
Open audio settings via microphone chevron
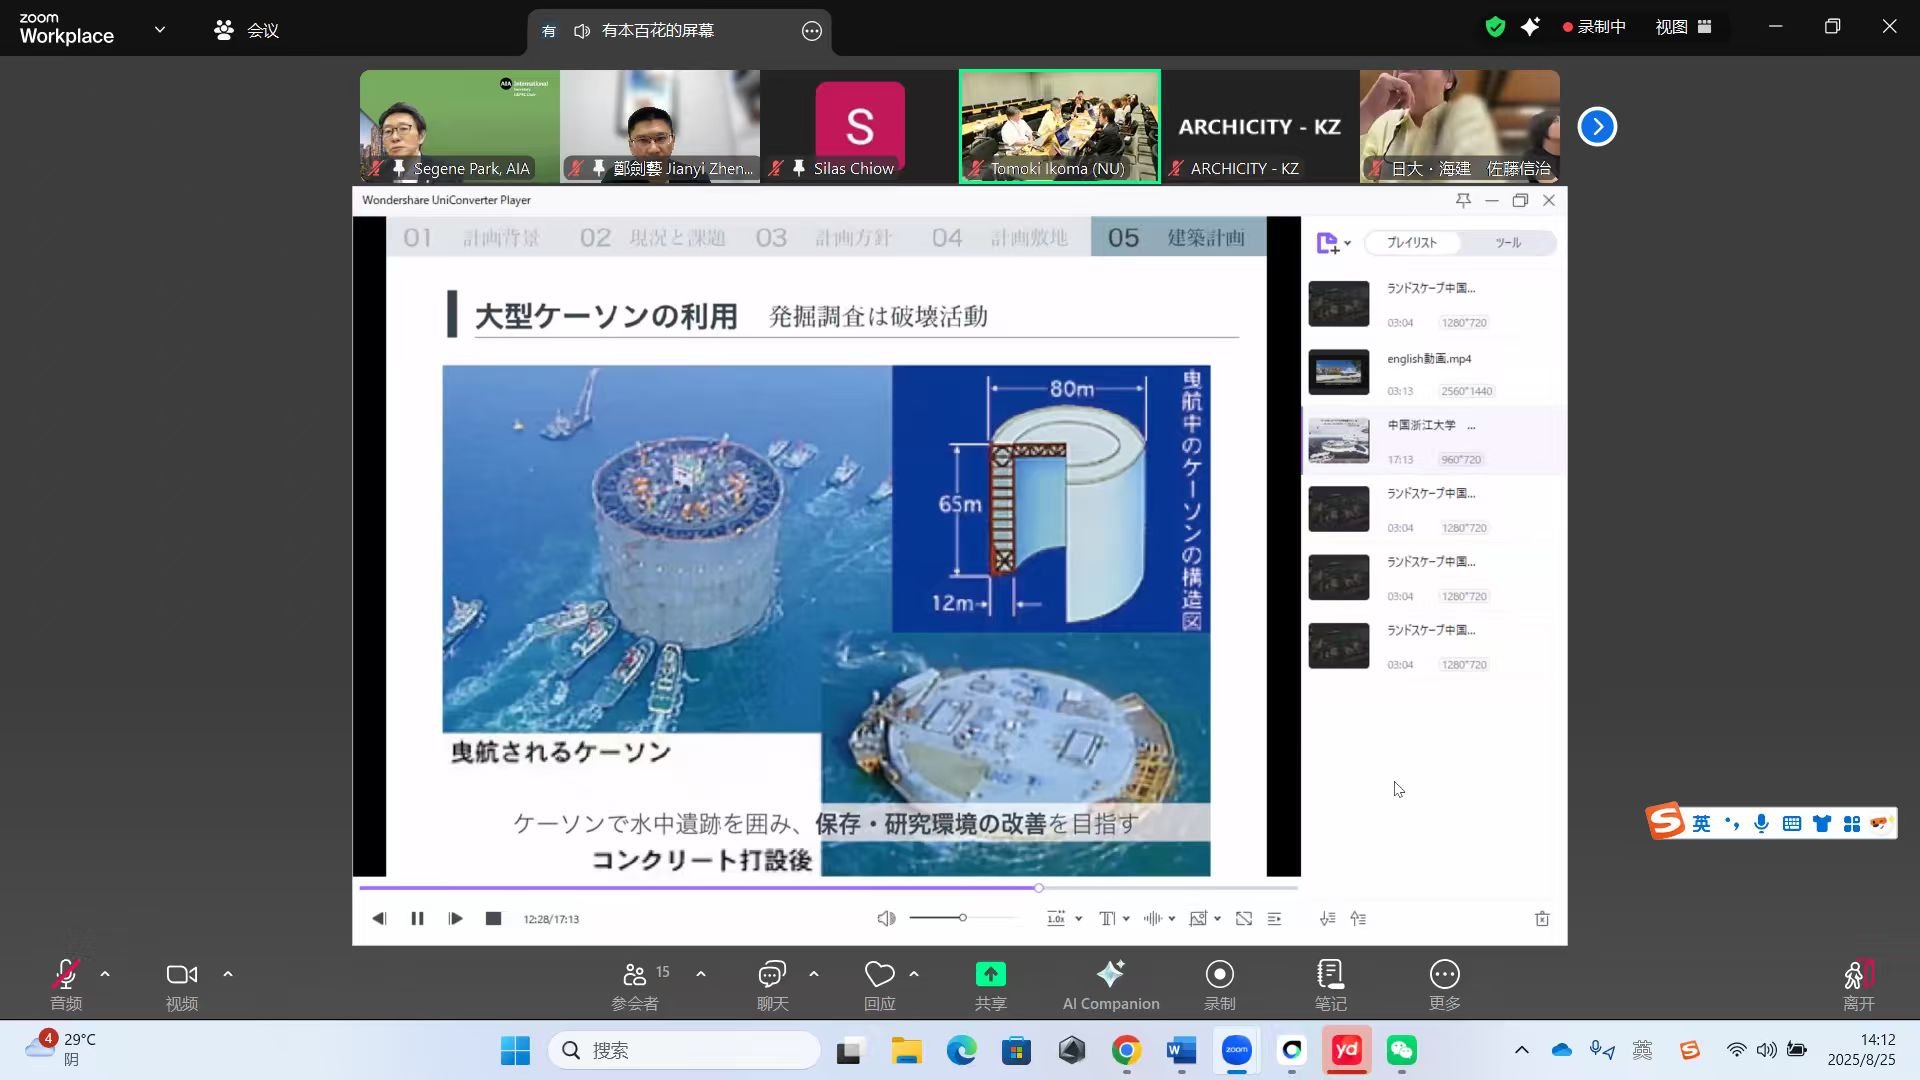(104, 975)
